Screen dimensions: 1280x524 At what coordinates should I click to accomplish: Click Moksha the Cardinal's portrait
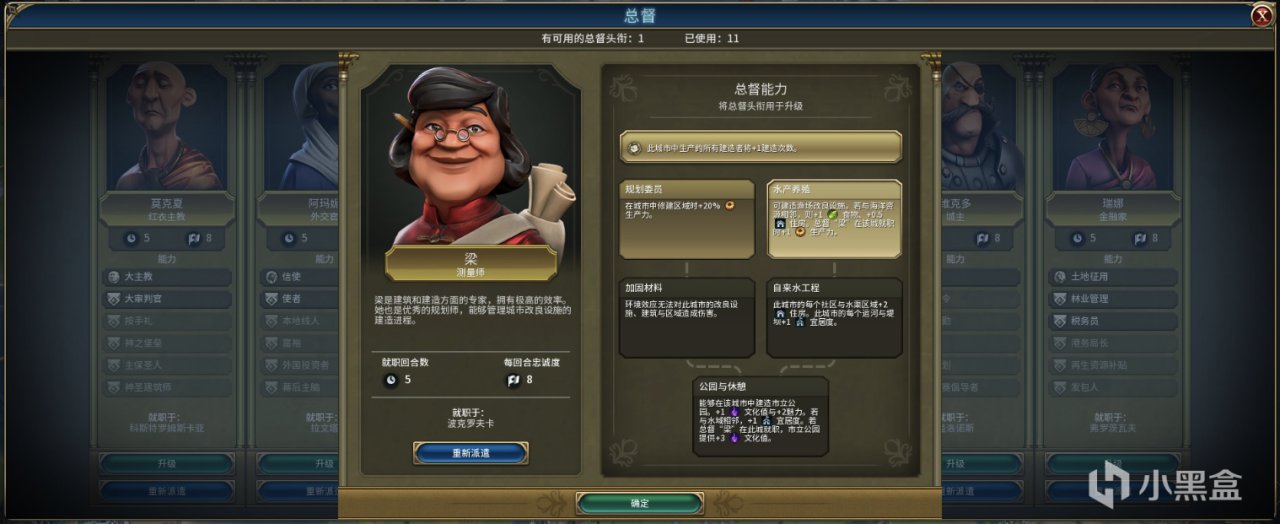167,126
